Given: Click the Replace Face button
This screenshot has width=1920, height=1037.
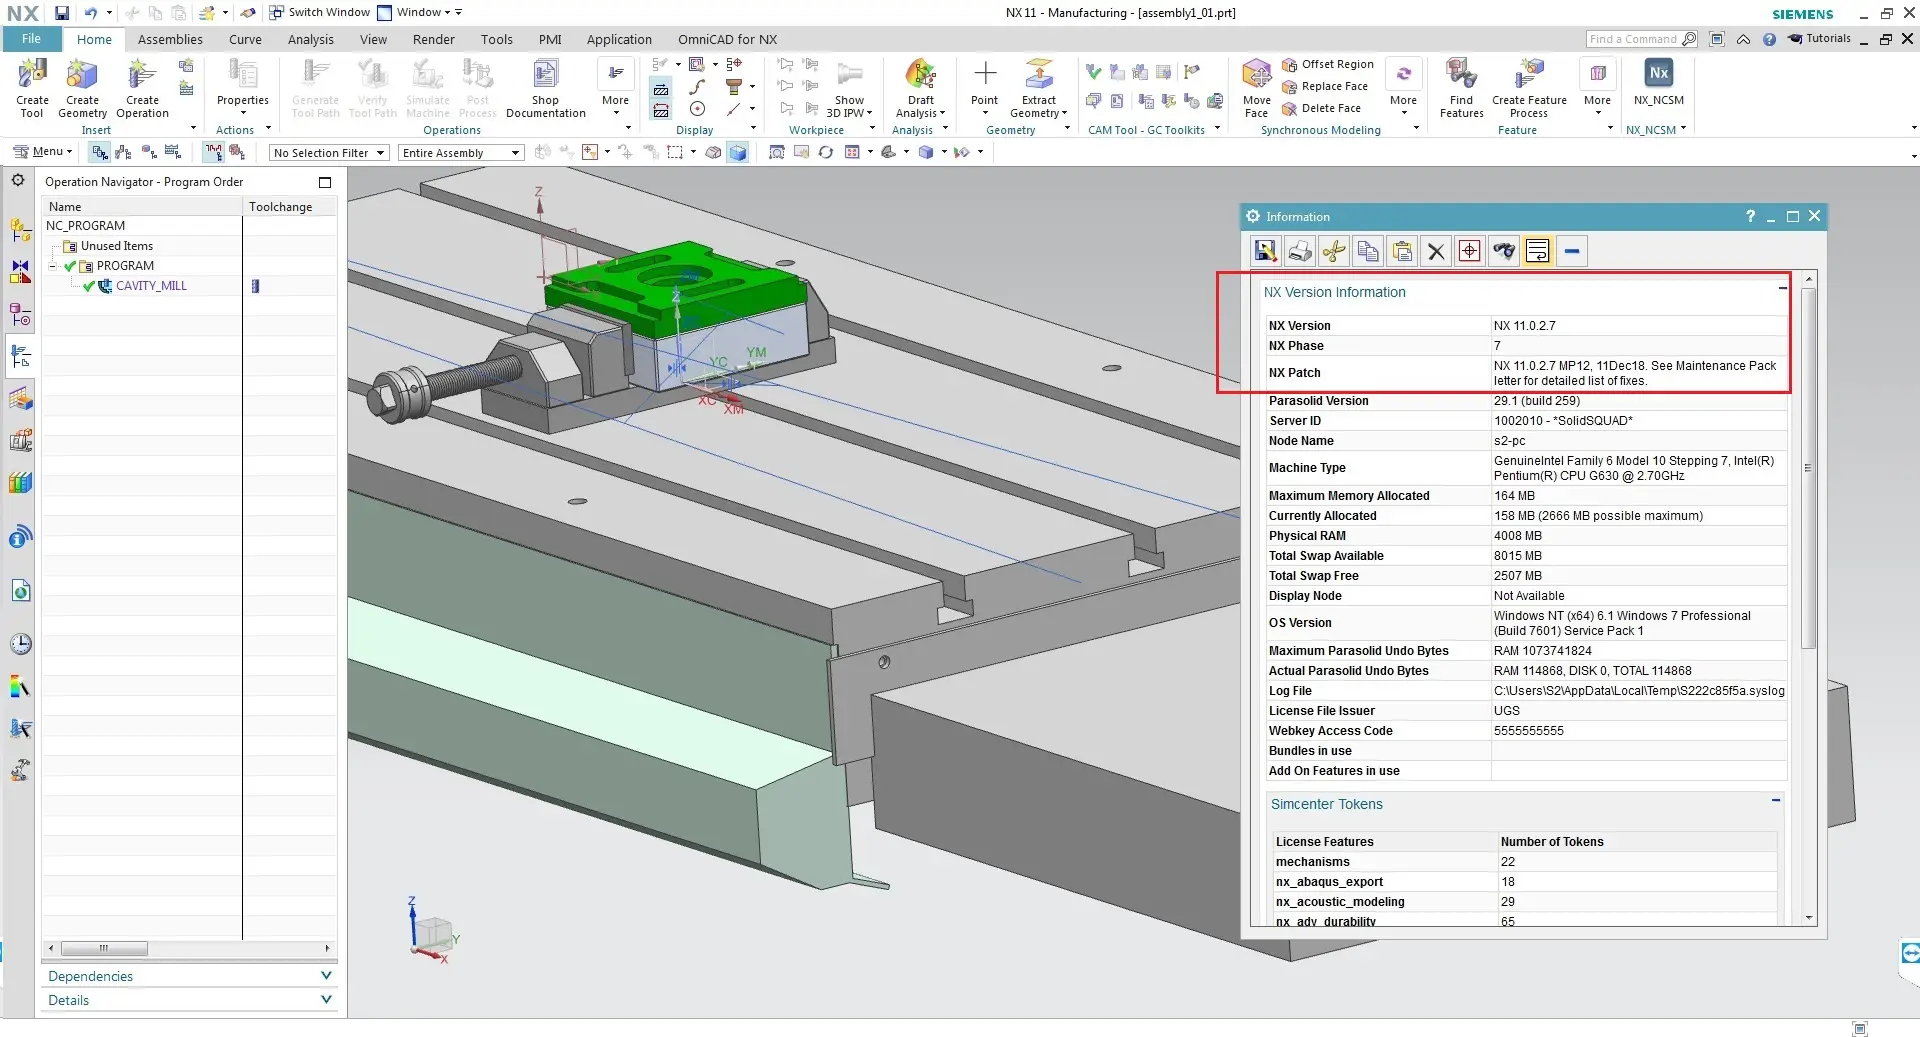Looking at the screenshot, I should (1325, 86).
